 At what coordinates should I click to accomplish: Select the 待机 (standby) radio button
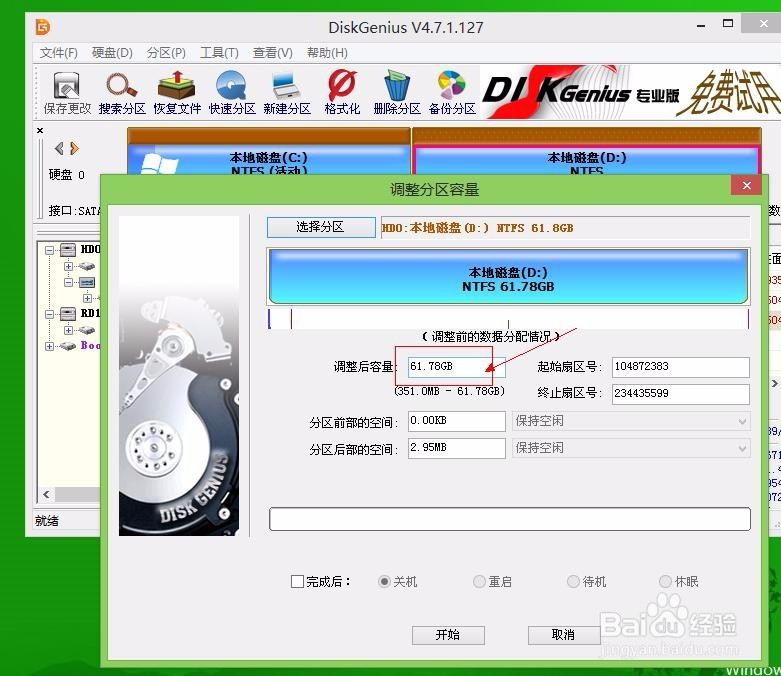coord(573,581)
